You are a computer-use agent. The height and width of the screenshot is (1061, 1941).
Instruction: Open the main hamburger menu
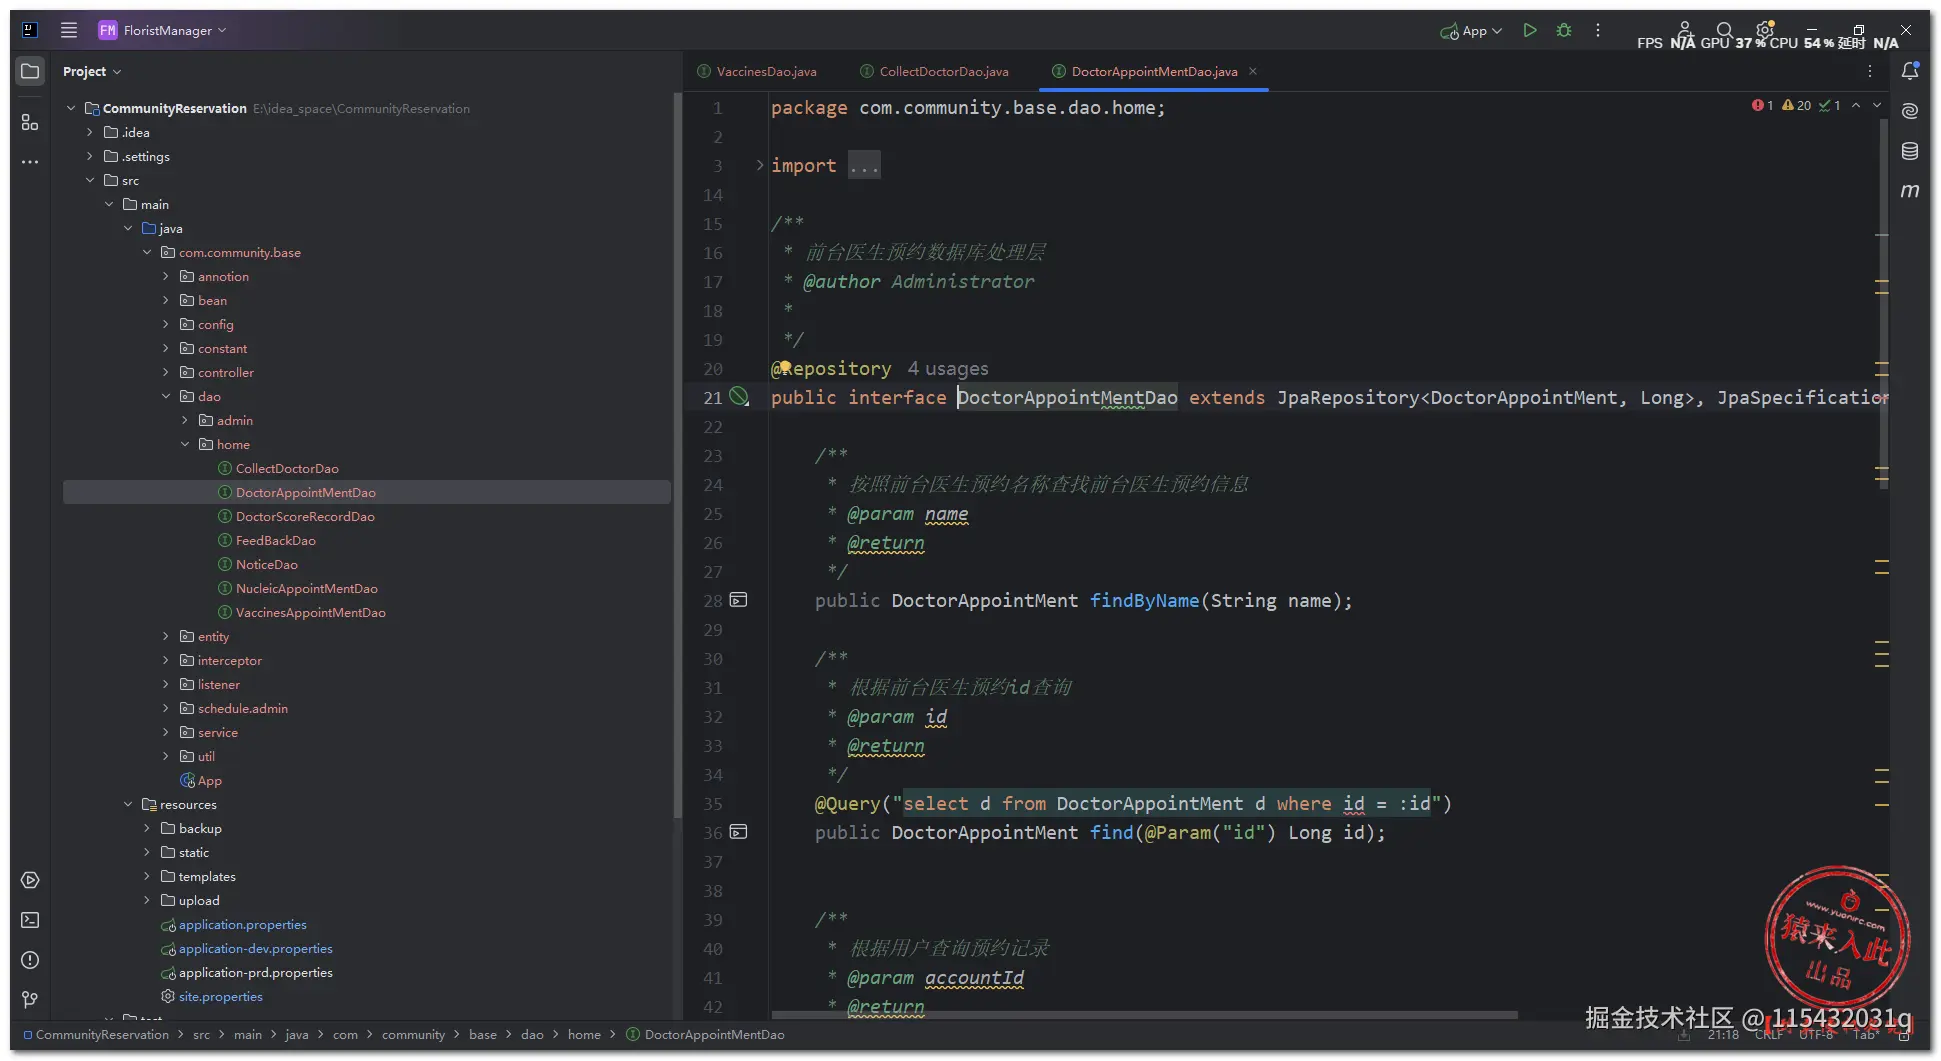click(x=69, y=30)
